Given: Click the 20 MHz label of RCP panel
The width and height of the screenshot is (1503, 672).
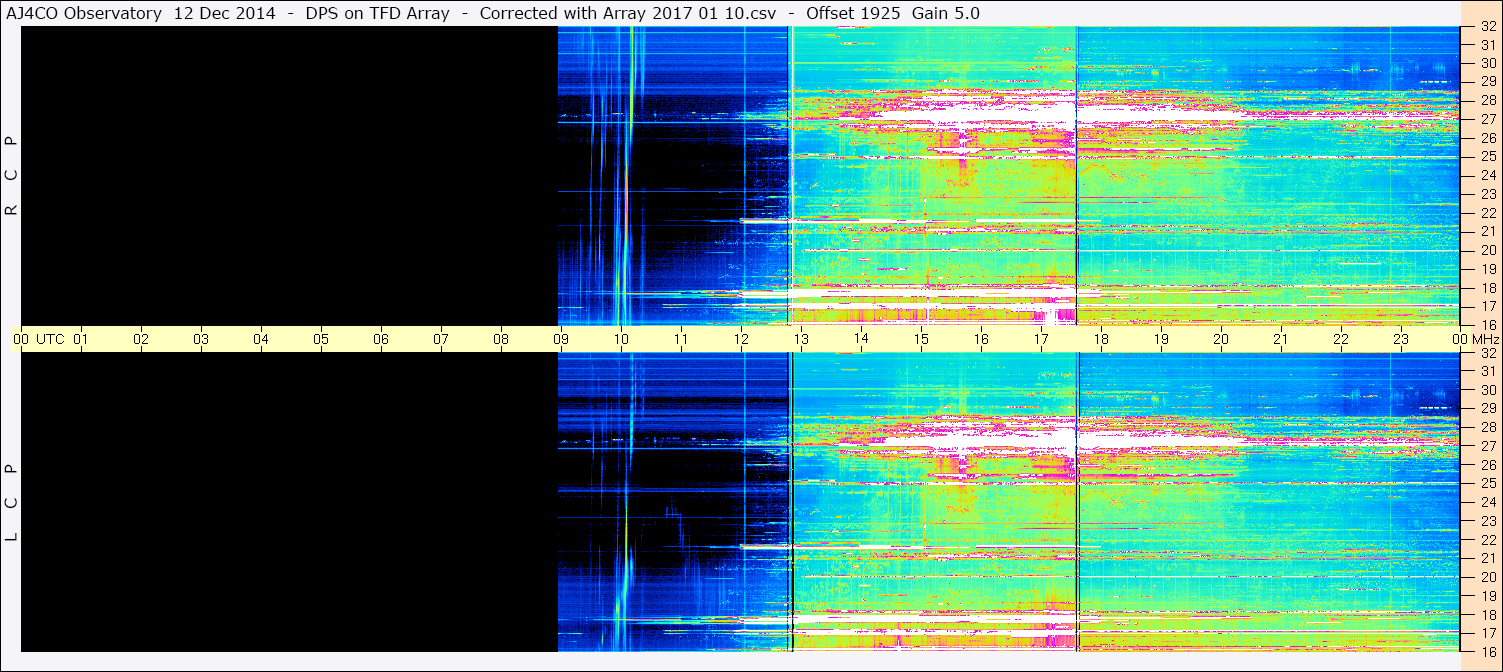Looking at the screenshot, I should (1487, 250).
